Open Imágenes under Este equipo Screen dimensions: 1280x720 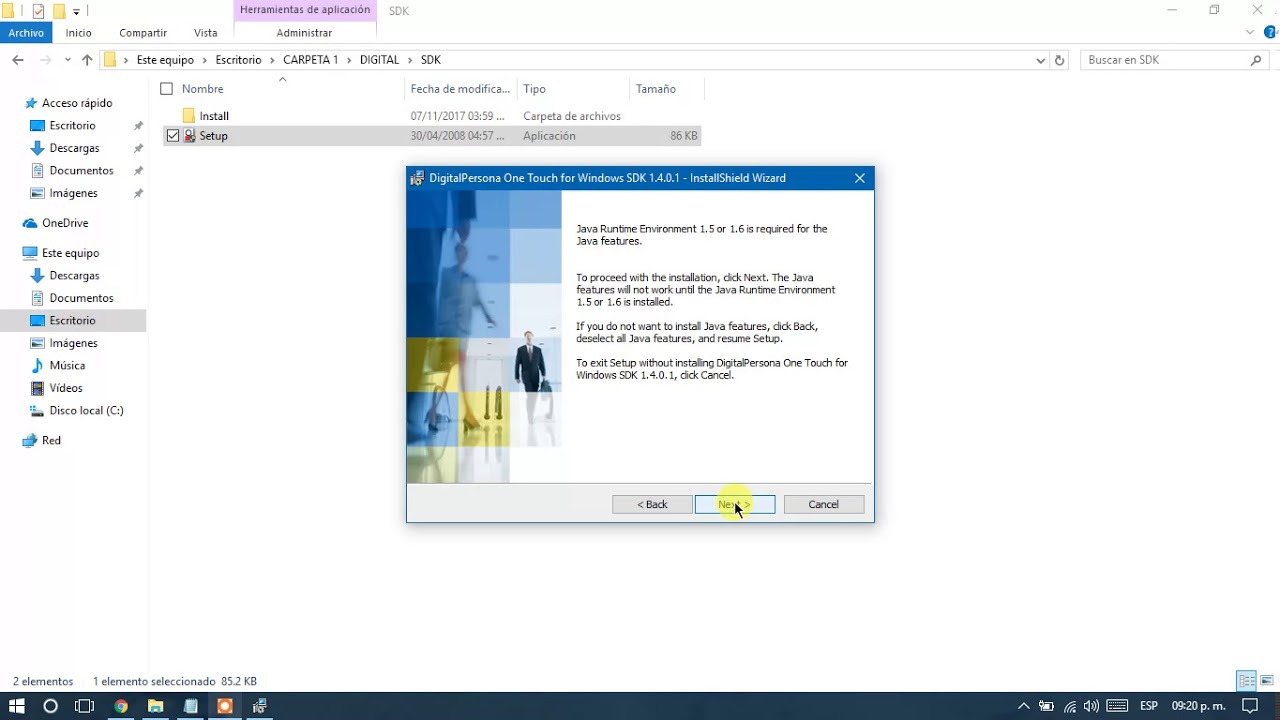pyautogui.click(x=73, y=343)
